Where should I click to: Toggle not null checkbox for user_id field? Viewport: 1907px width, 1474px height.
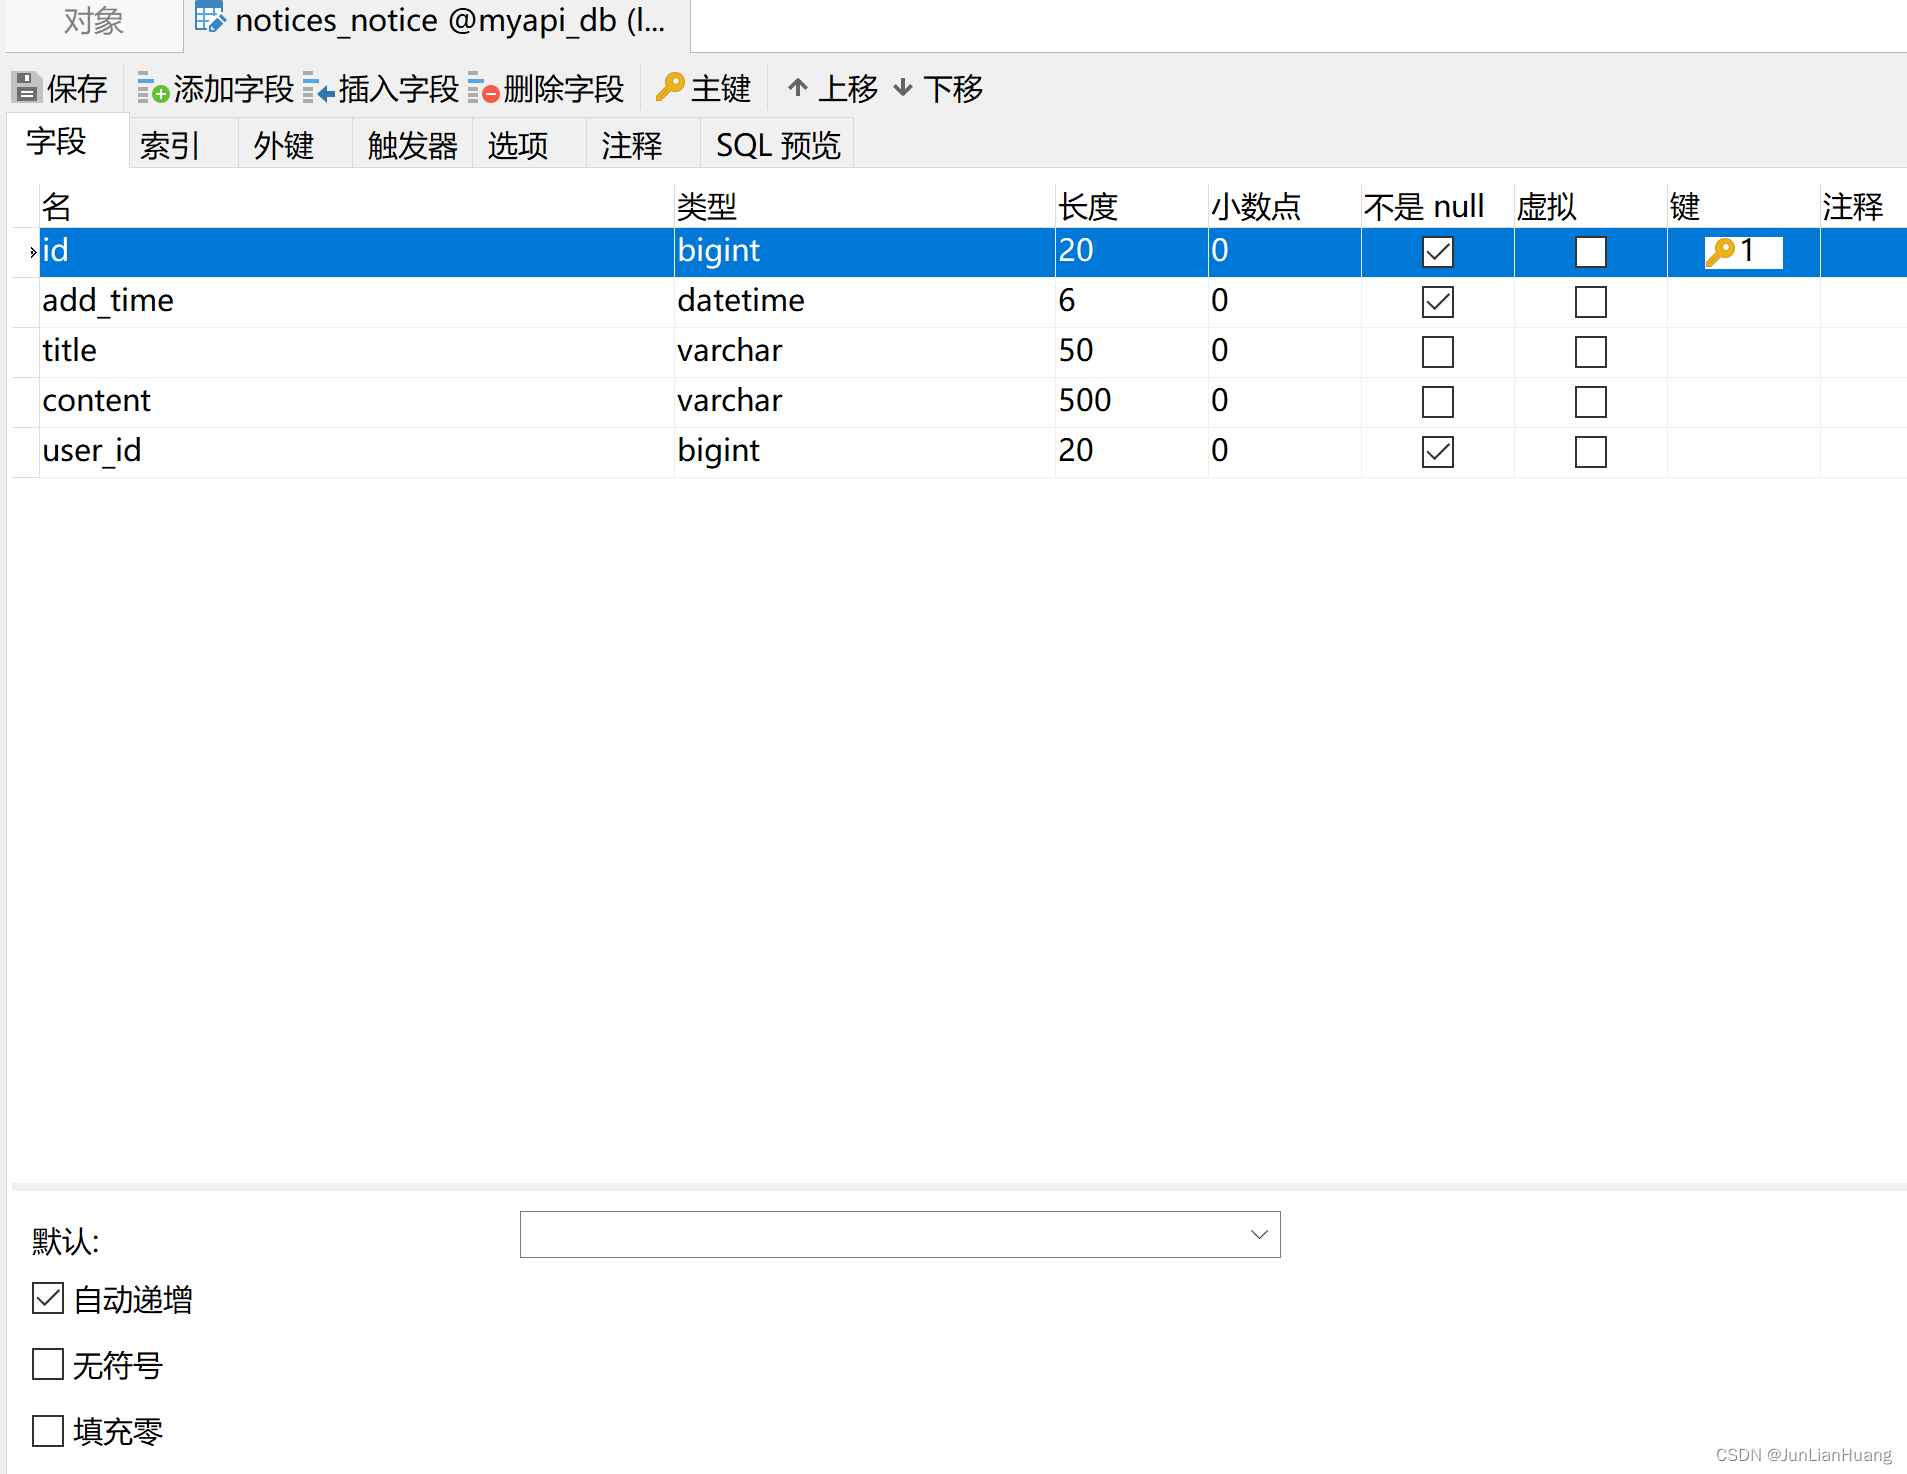tap(1437, 452)
